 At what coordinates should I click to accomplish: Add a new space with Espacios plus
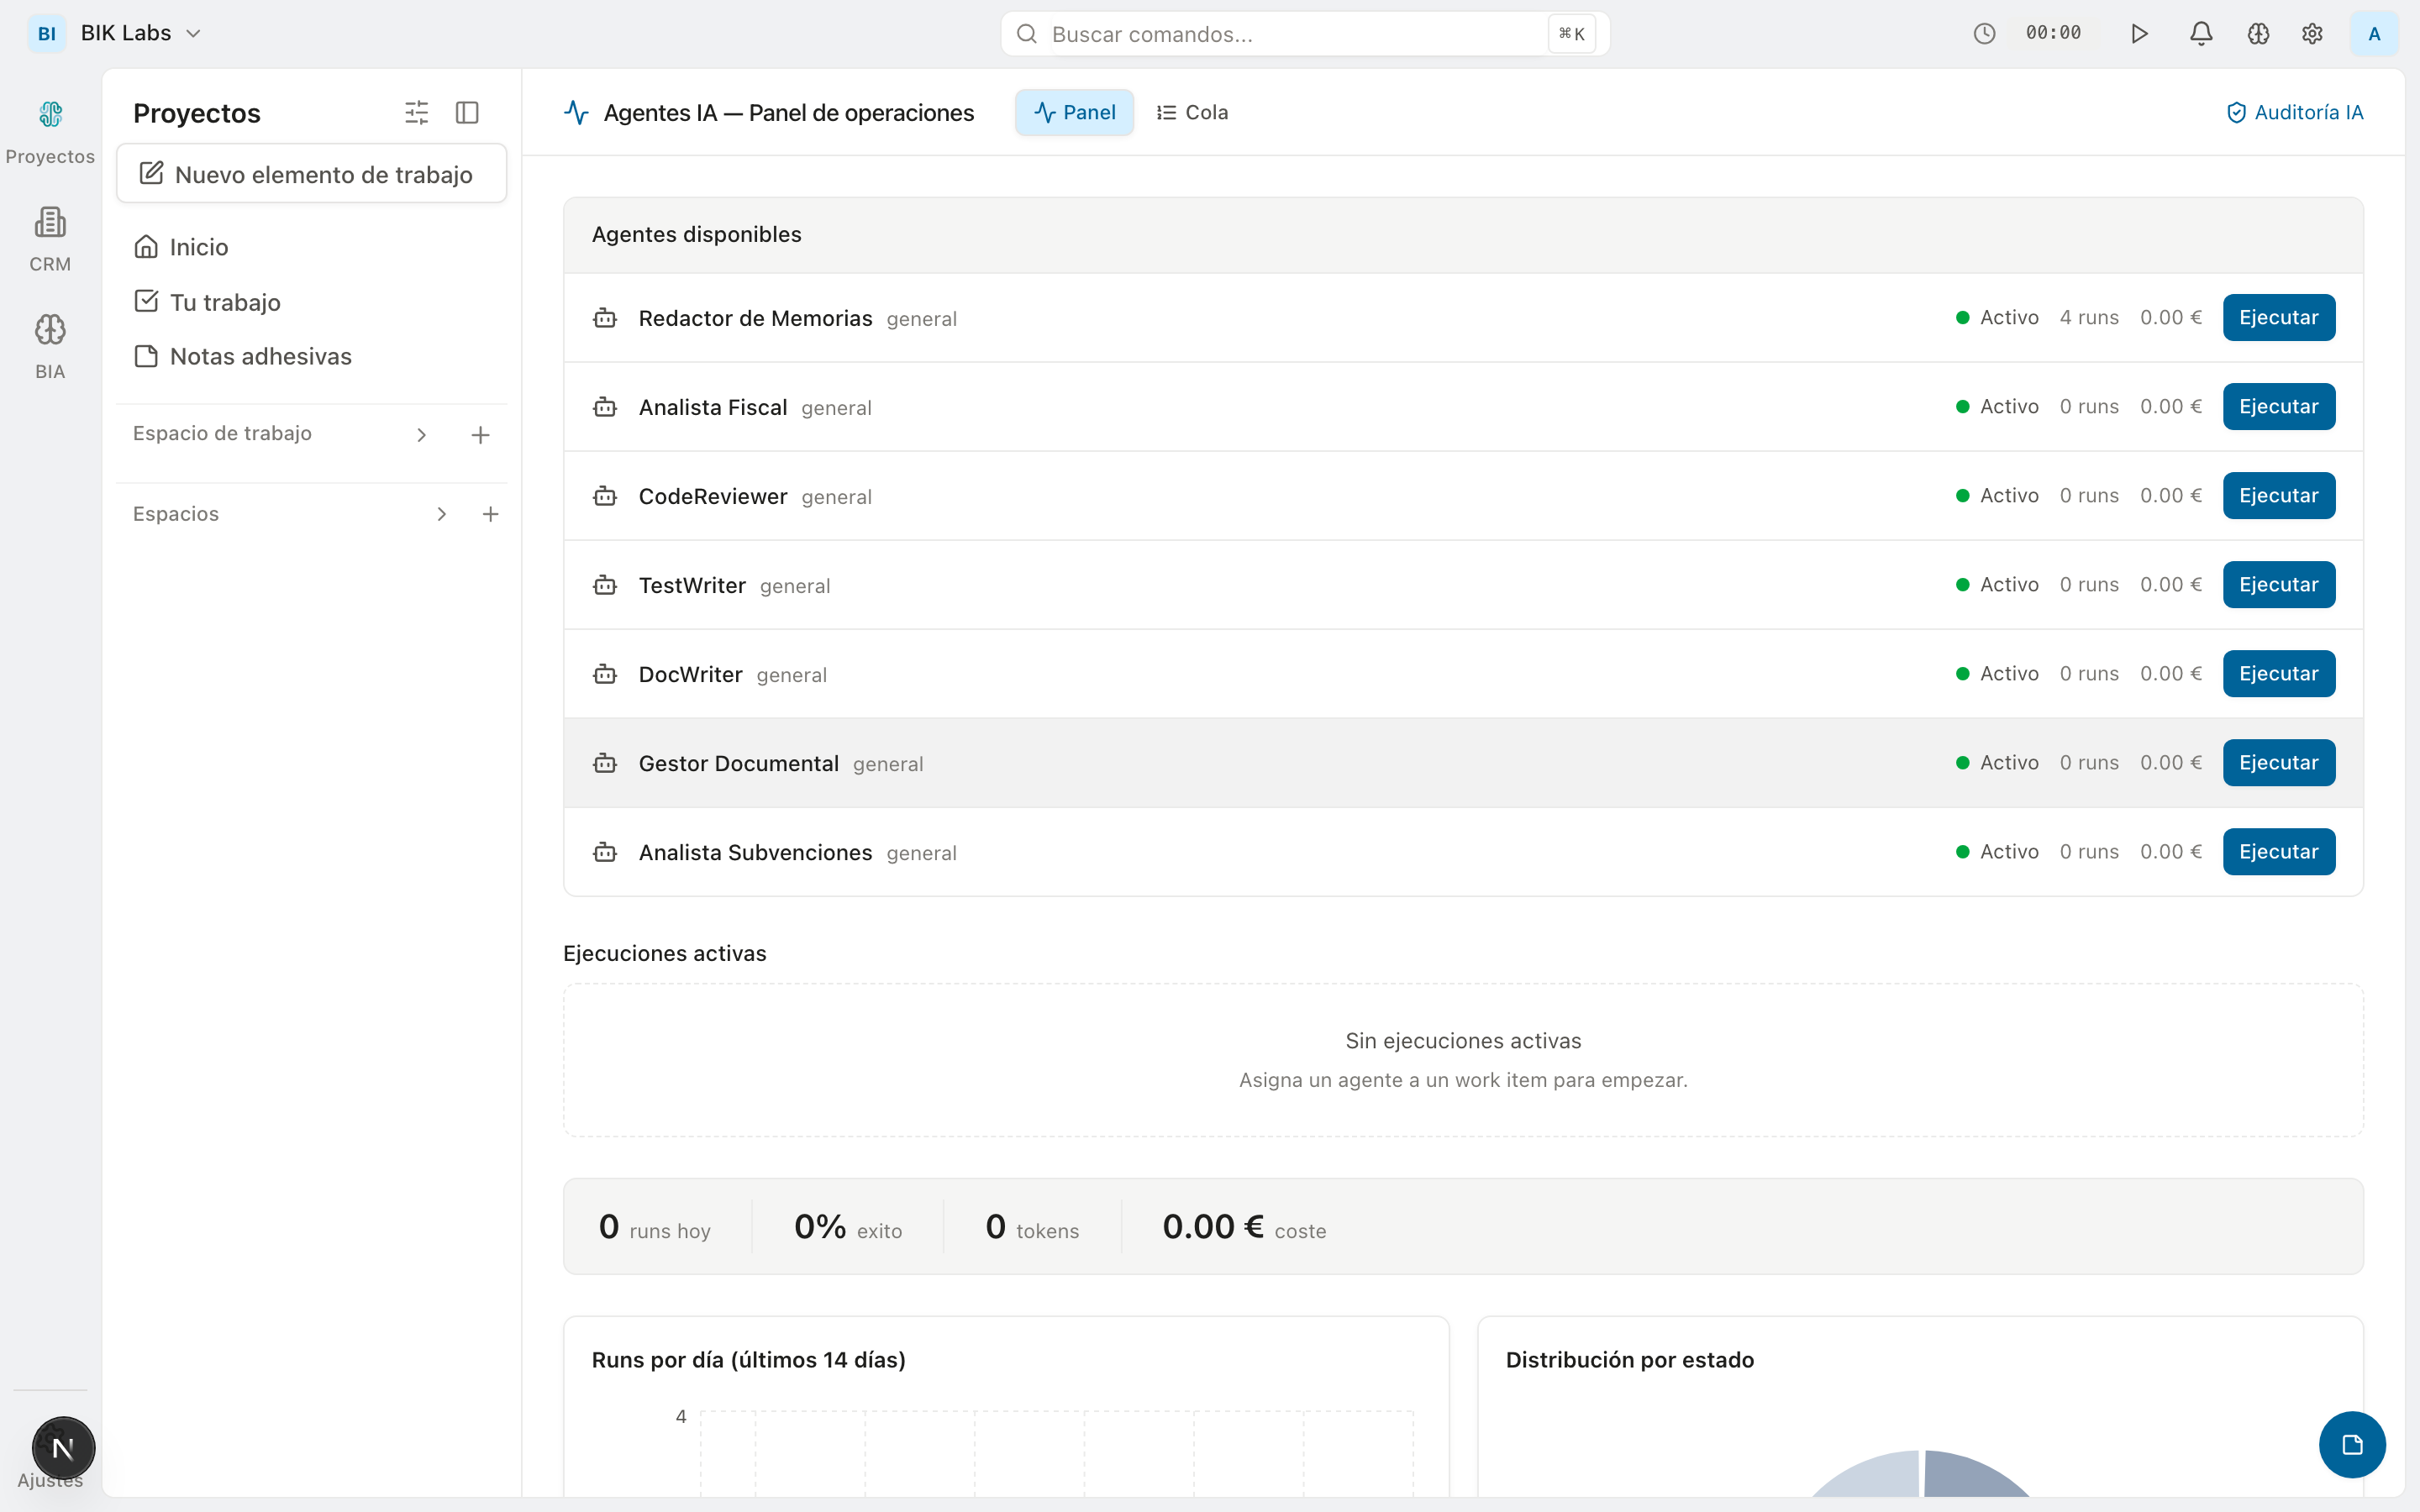point(490,514)
